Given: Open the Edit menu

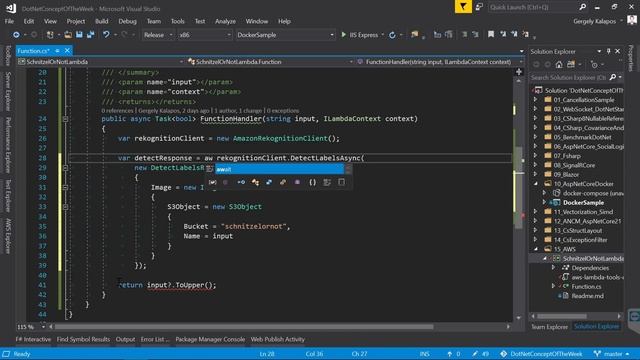Looking at the screenshot, I should 29,21.
